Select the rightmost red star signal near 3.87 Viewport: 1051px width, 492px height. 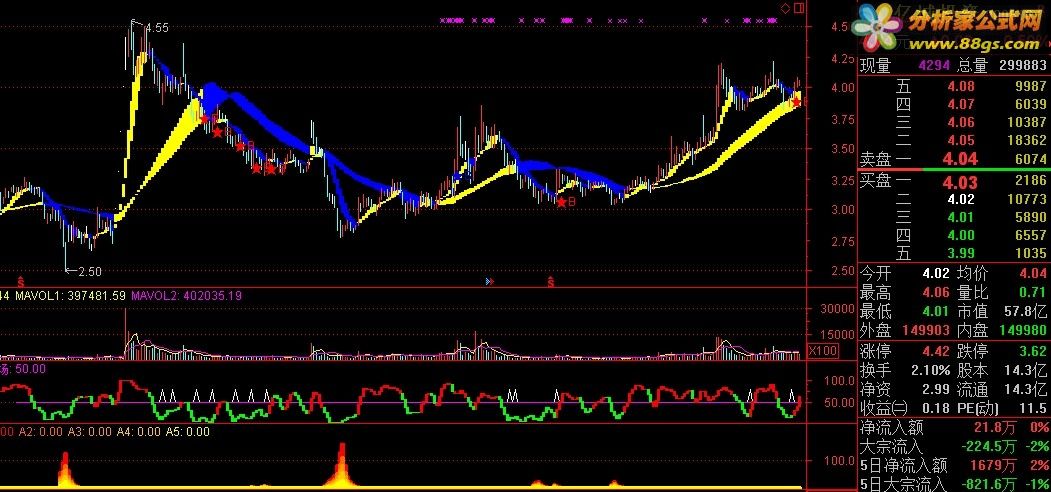[796, 102]
